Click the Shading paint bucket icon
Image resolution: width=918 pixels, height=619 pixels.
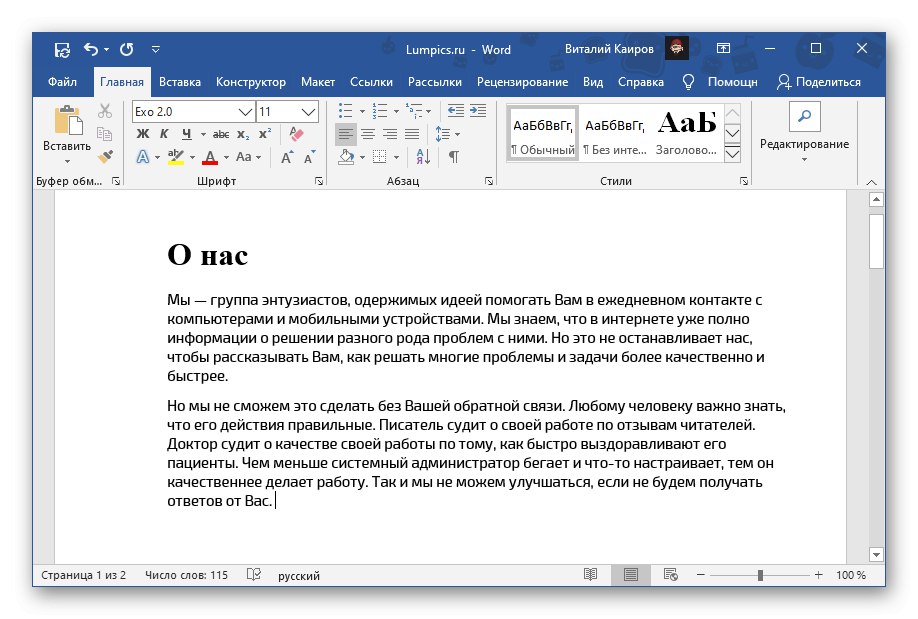[x=346, y=157]
